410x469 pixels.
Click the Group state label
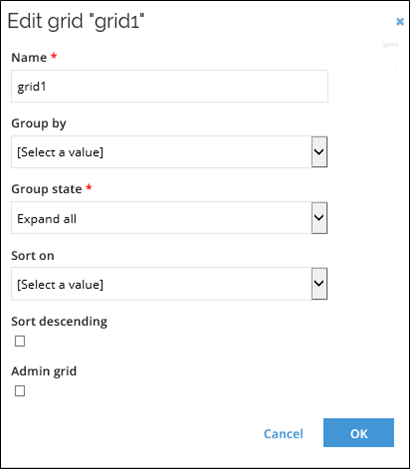click(47, 189)
